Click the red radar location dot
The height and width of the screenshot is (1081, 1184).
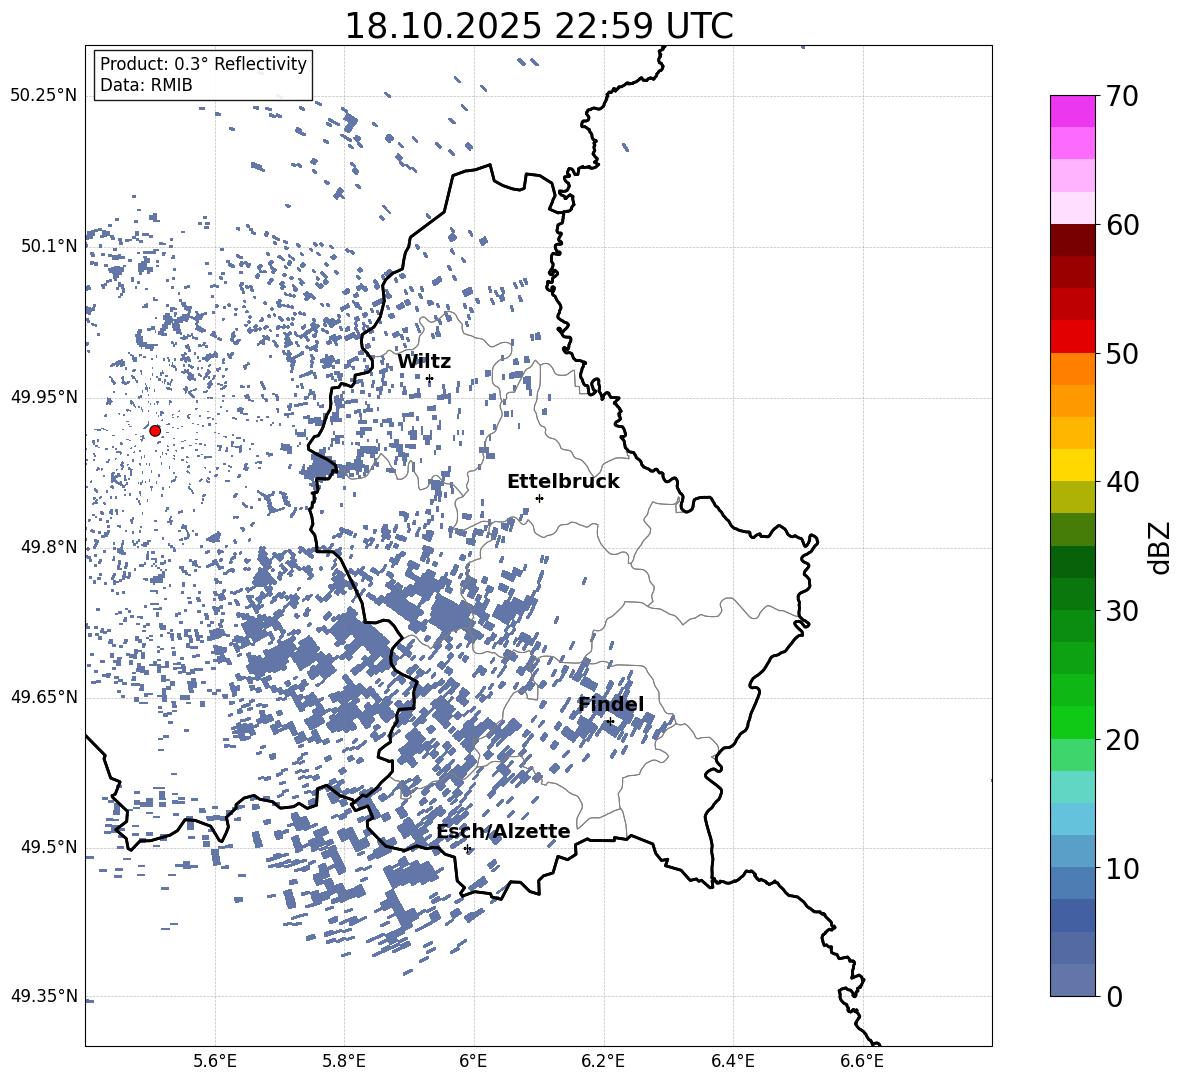155,430
